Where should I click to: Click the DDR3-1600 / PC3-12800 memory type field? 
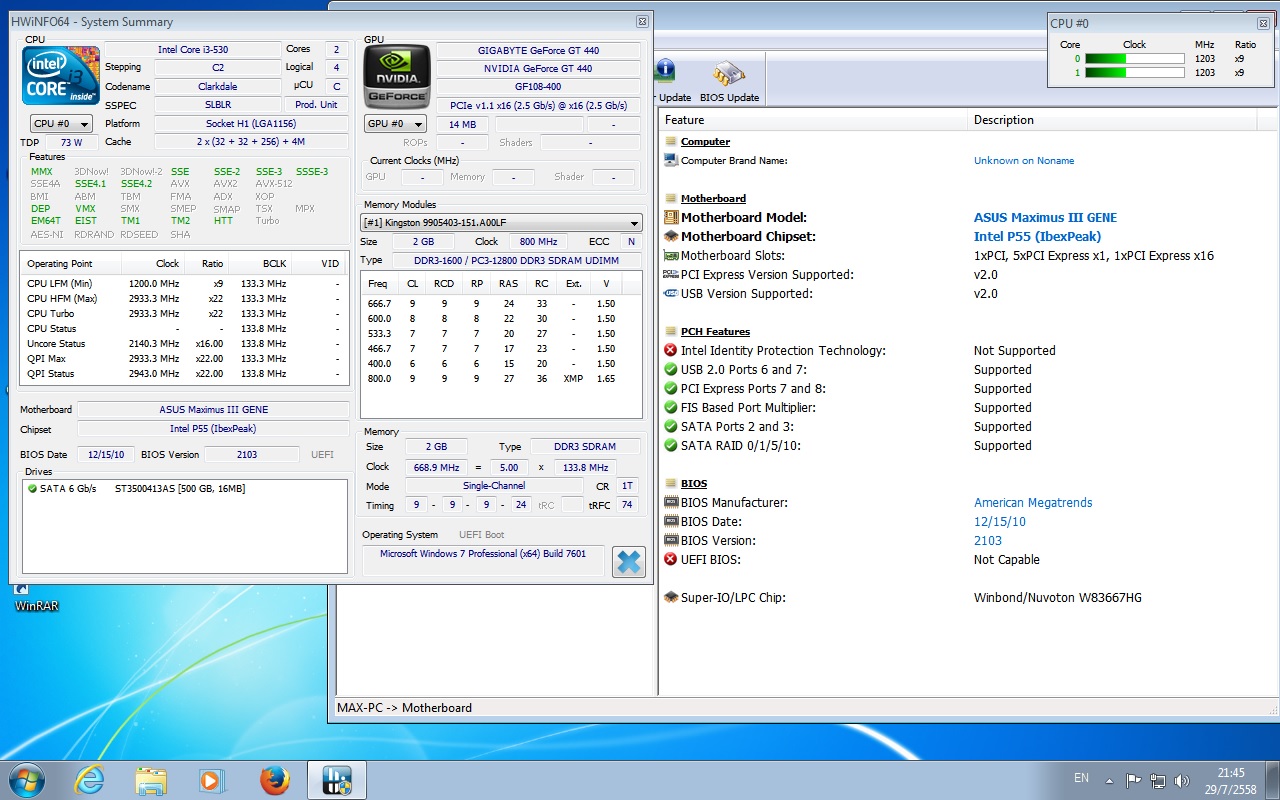(x=515, y=260)
